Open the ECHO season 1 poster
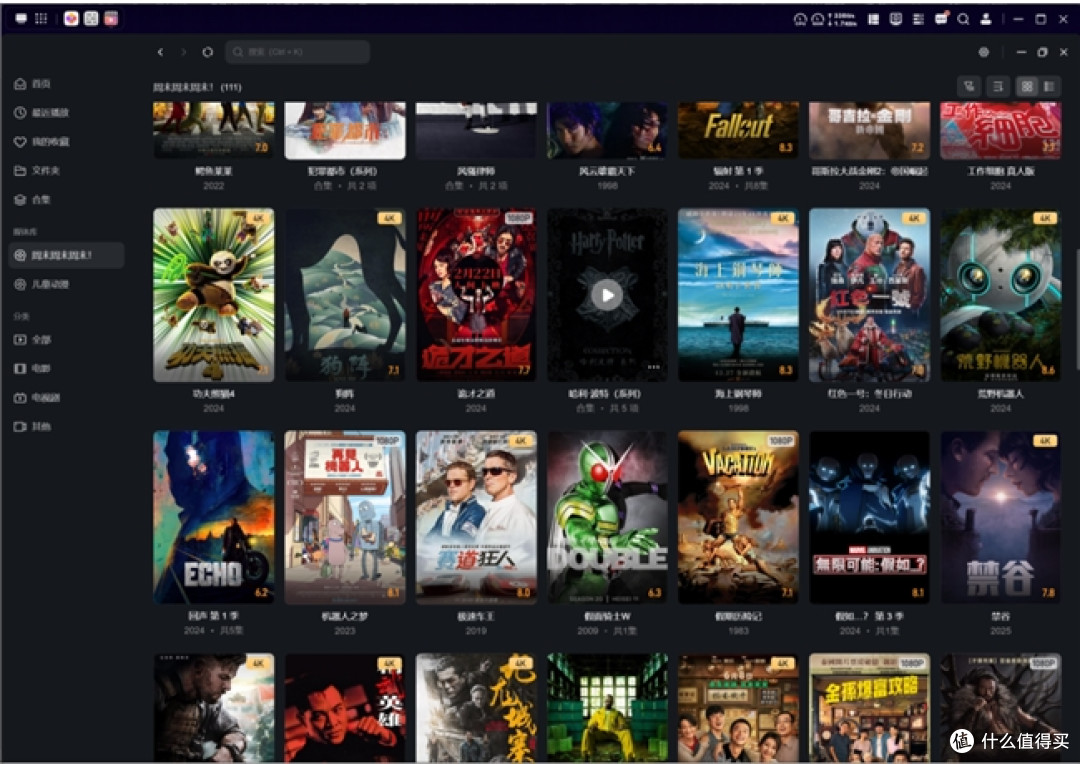The height and width of the screenshot is (764, 1080). (x=214, y=517)
